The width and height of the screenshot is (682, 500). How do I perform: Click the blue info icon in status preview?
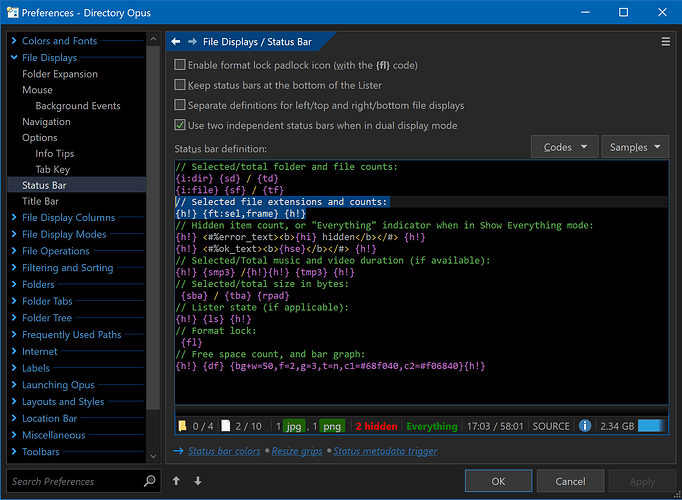[x=585, y=426]
